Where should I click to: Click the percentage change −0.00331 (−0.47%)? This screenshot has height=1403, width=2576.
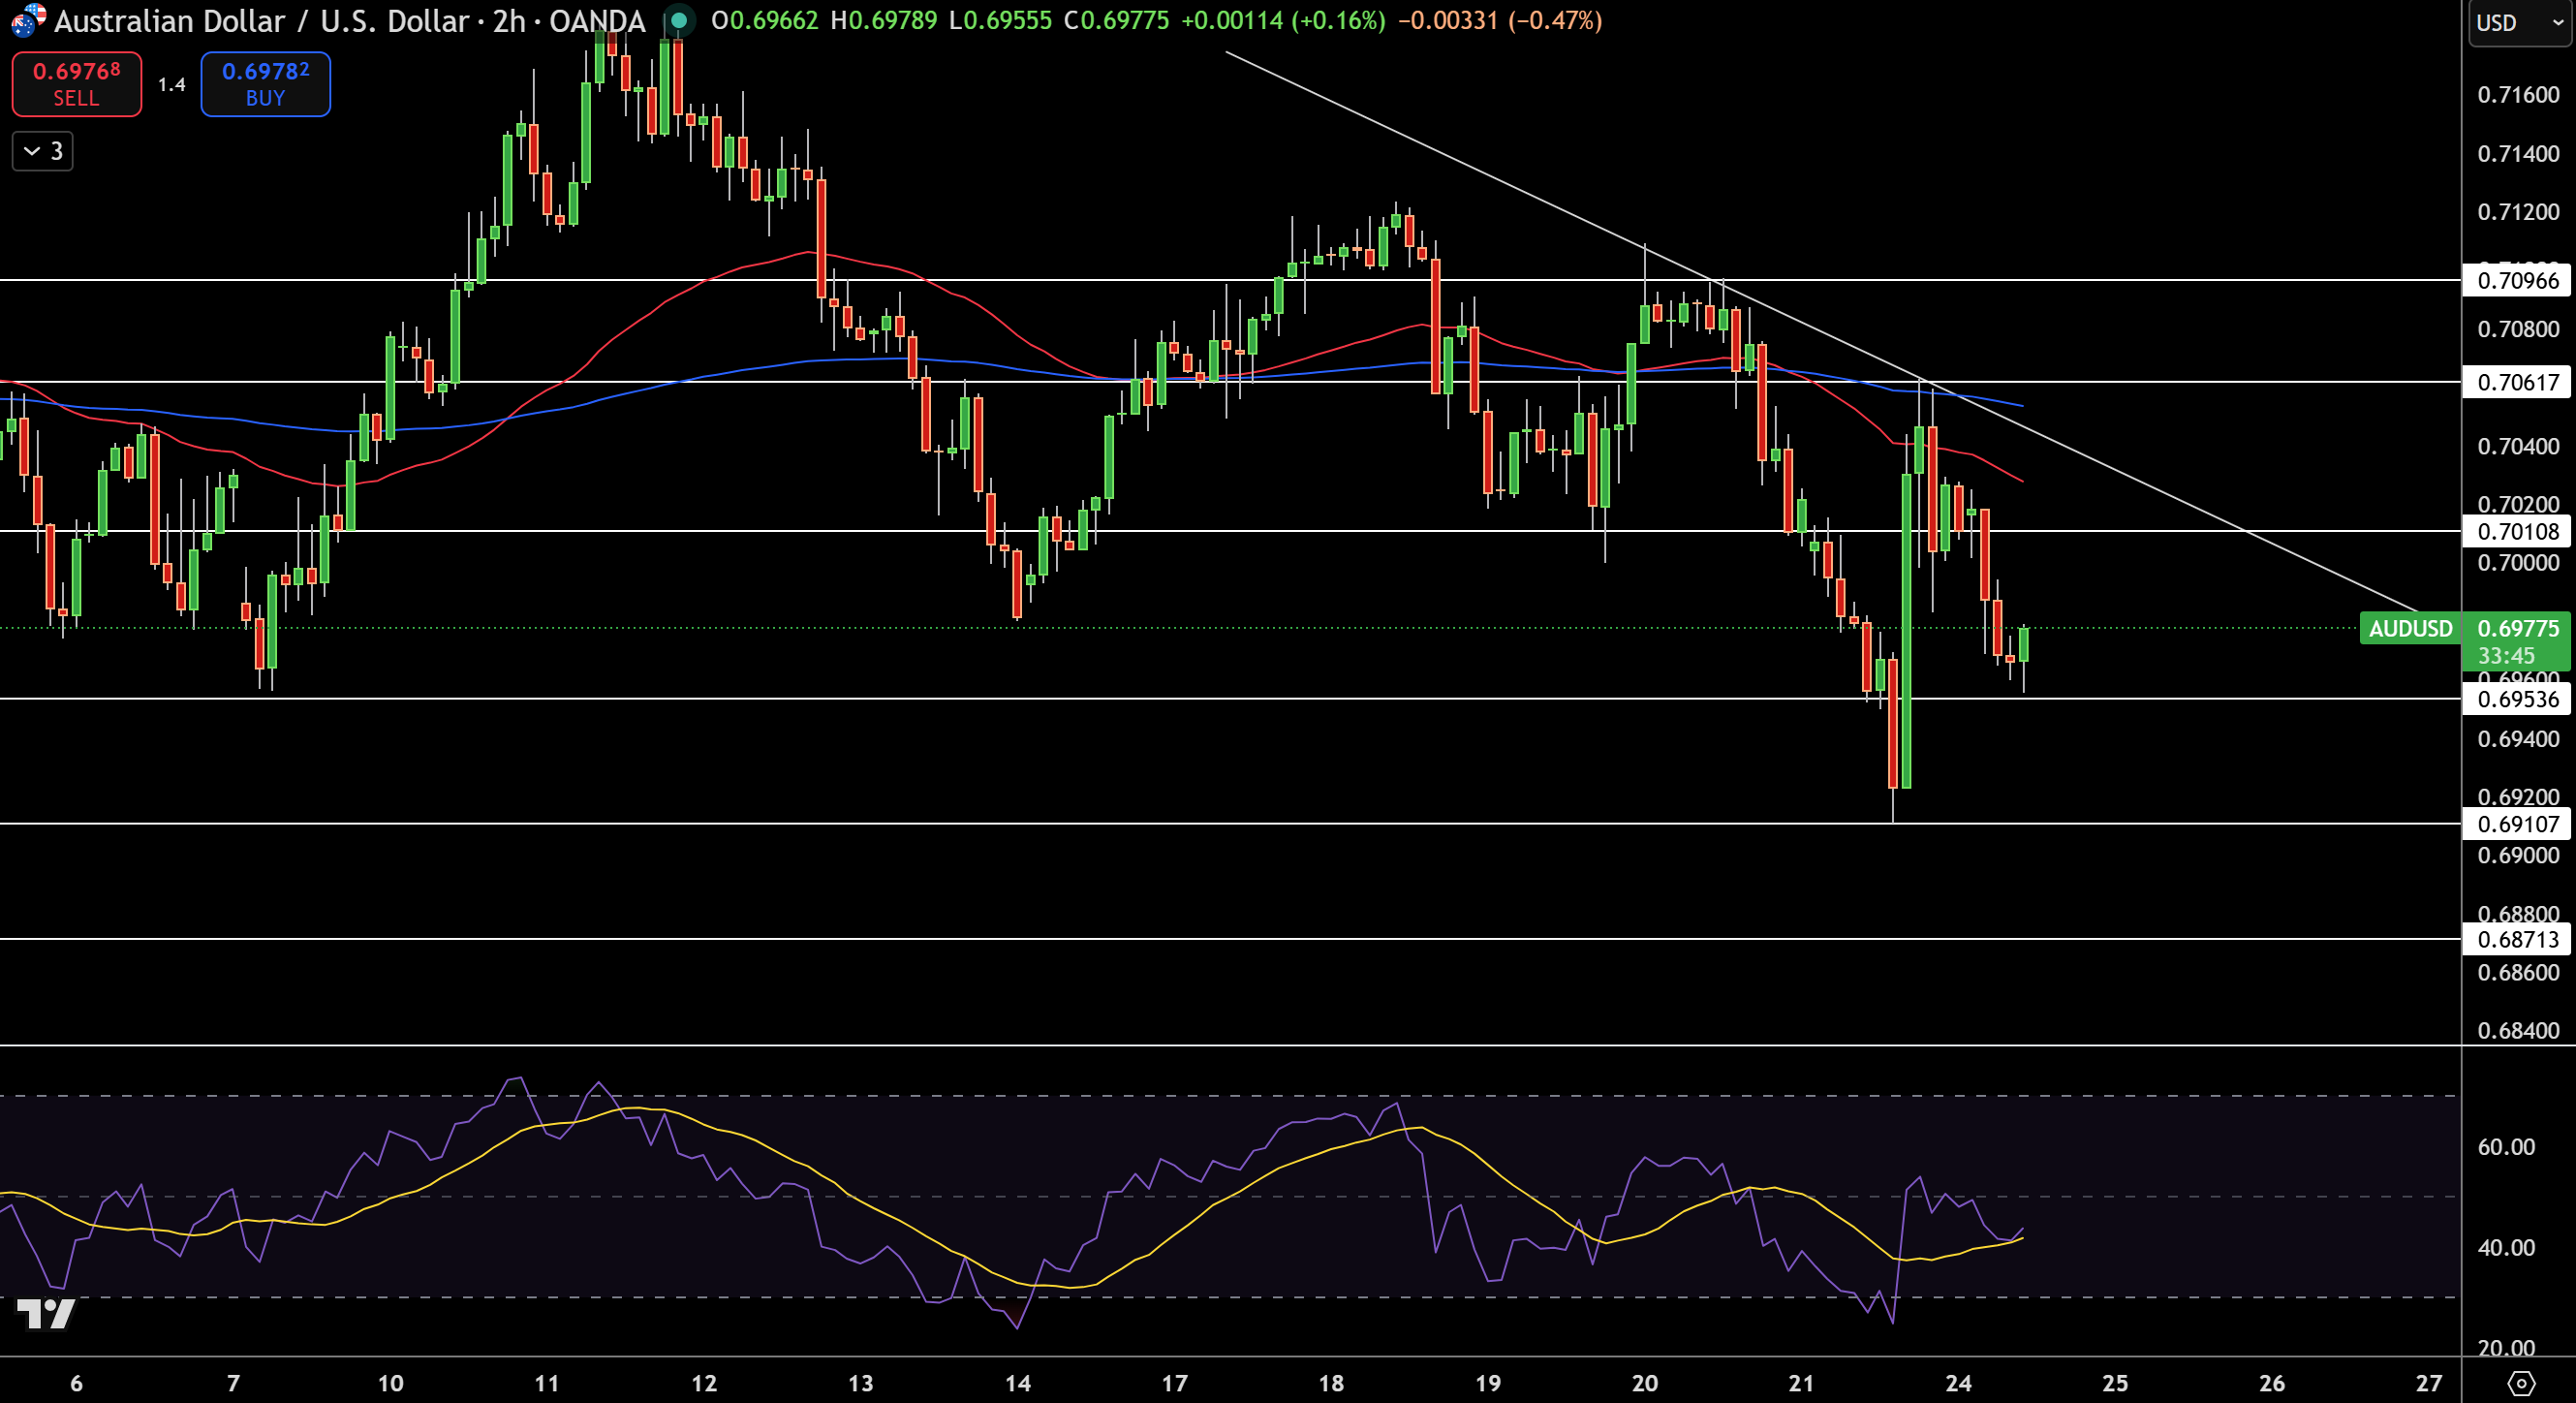point(1499,21)
